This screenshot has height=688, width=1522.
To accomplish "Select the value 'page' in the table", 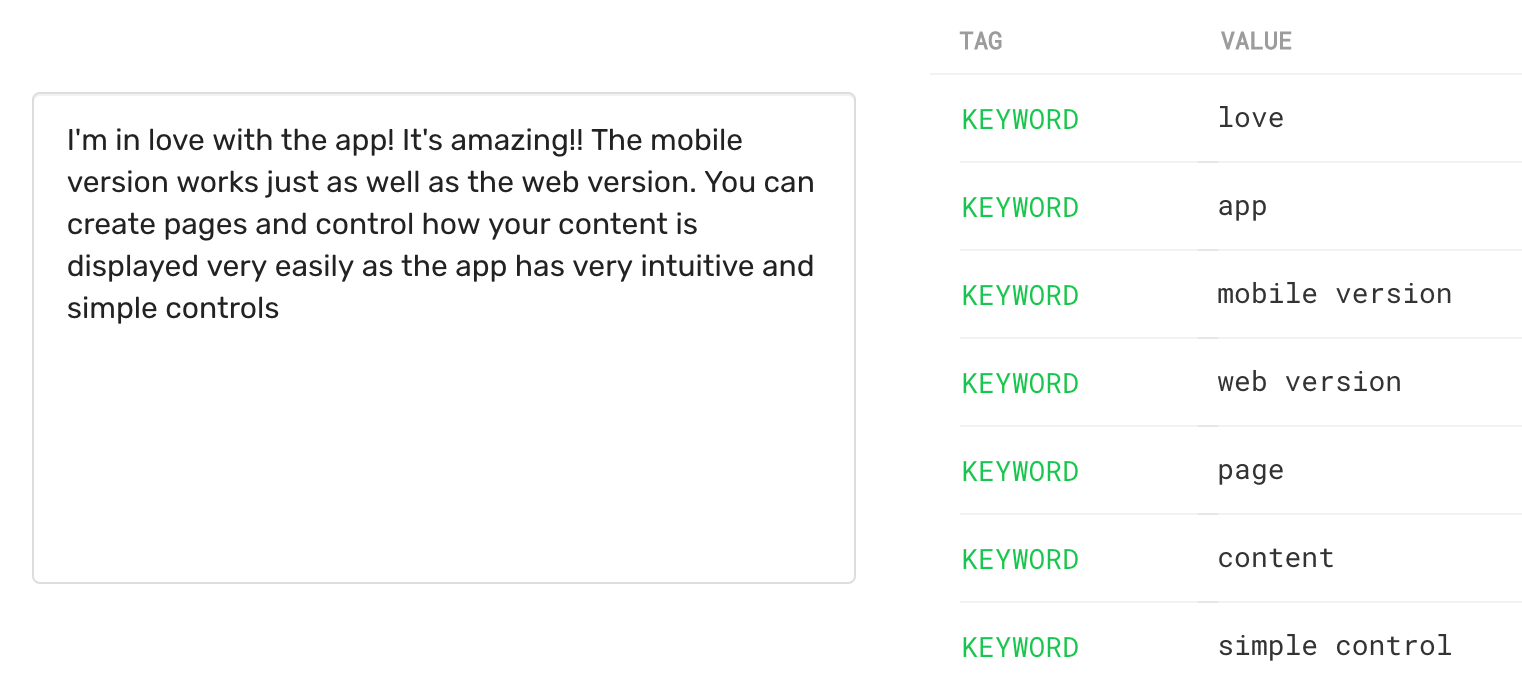I will pyautogui.click(x=1250, y=469).
